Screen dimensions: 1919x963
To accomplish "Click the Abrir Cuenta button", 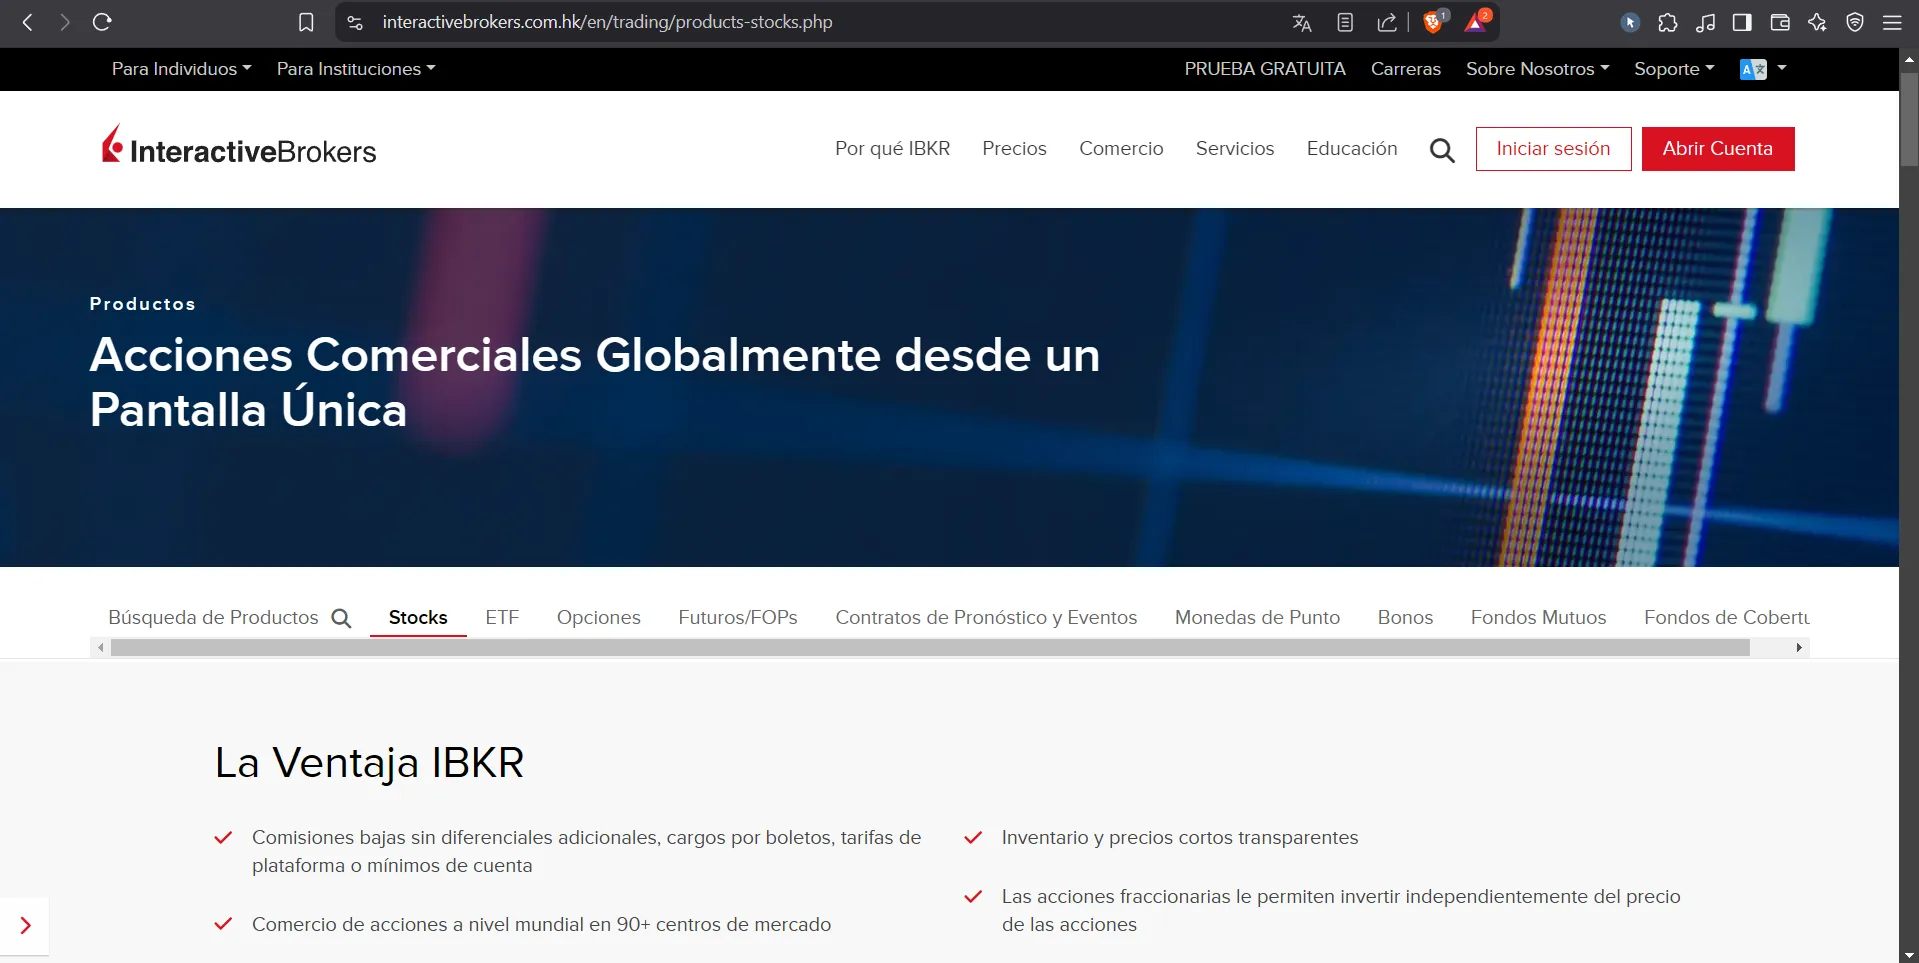I will tap(1718, 149).
